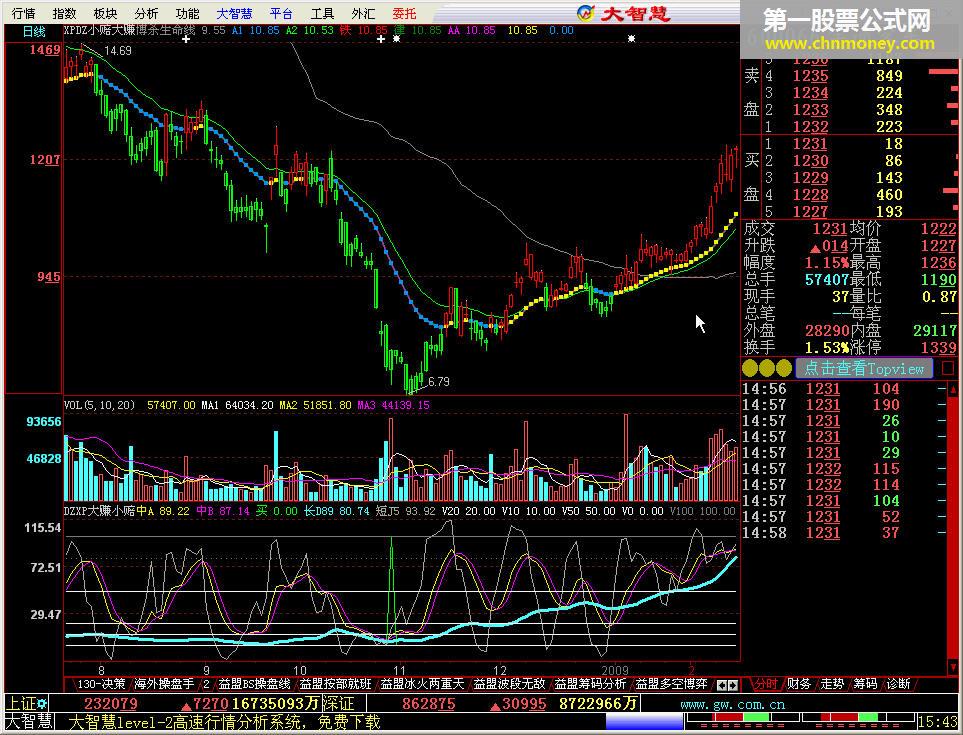Click first white plus marker above chart
The image size is (963, 735).
tap(186, 39)
